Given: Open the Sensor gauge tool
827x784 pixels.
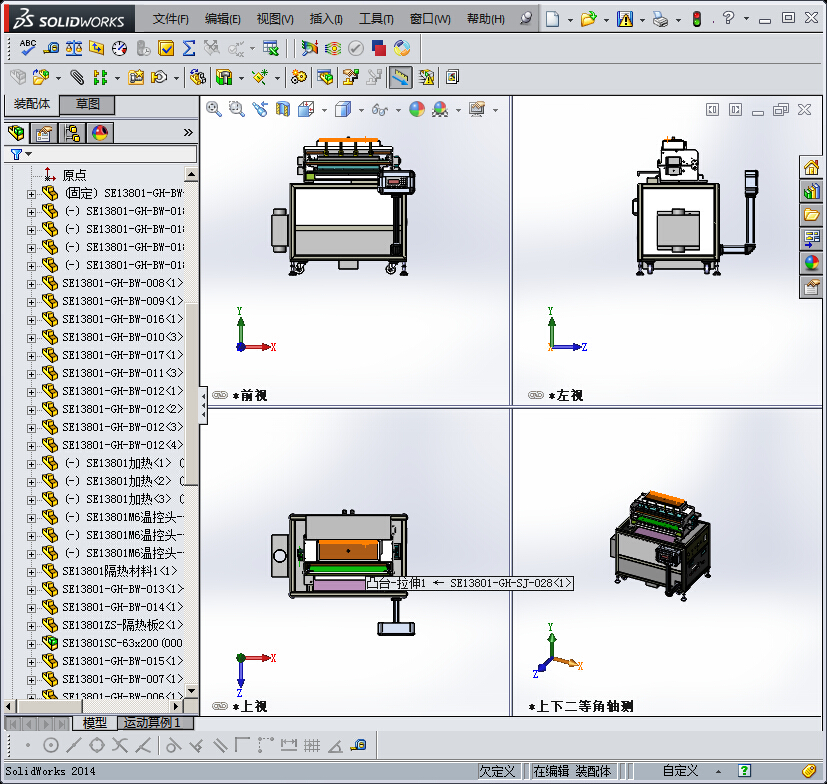Looking at the screenshot, I should pos(120,49).
